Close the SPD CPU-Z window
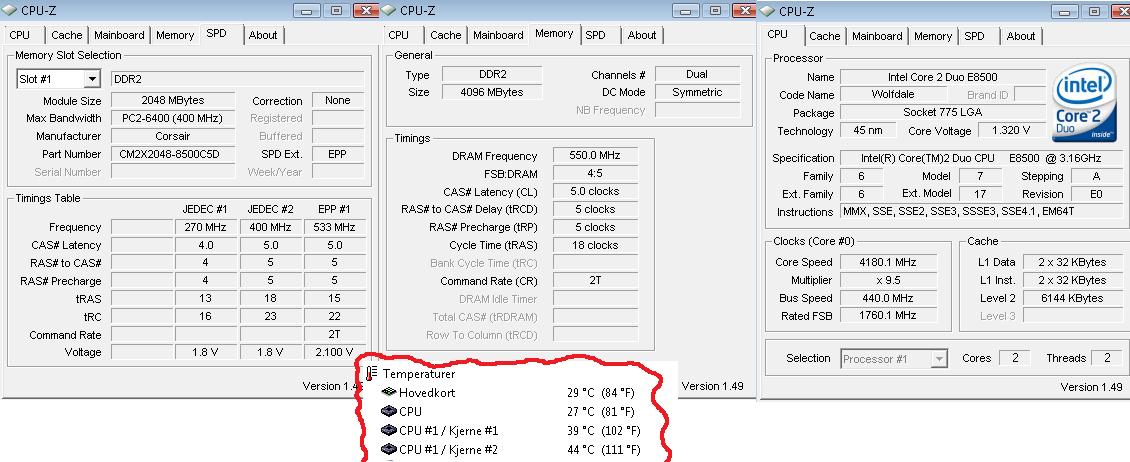Viewport: 1130px width, 462px height. [x=365, y=10]
